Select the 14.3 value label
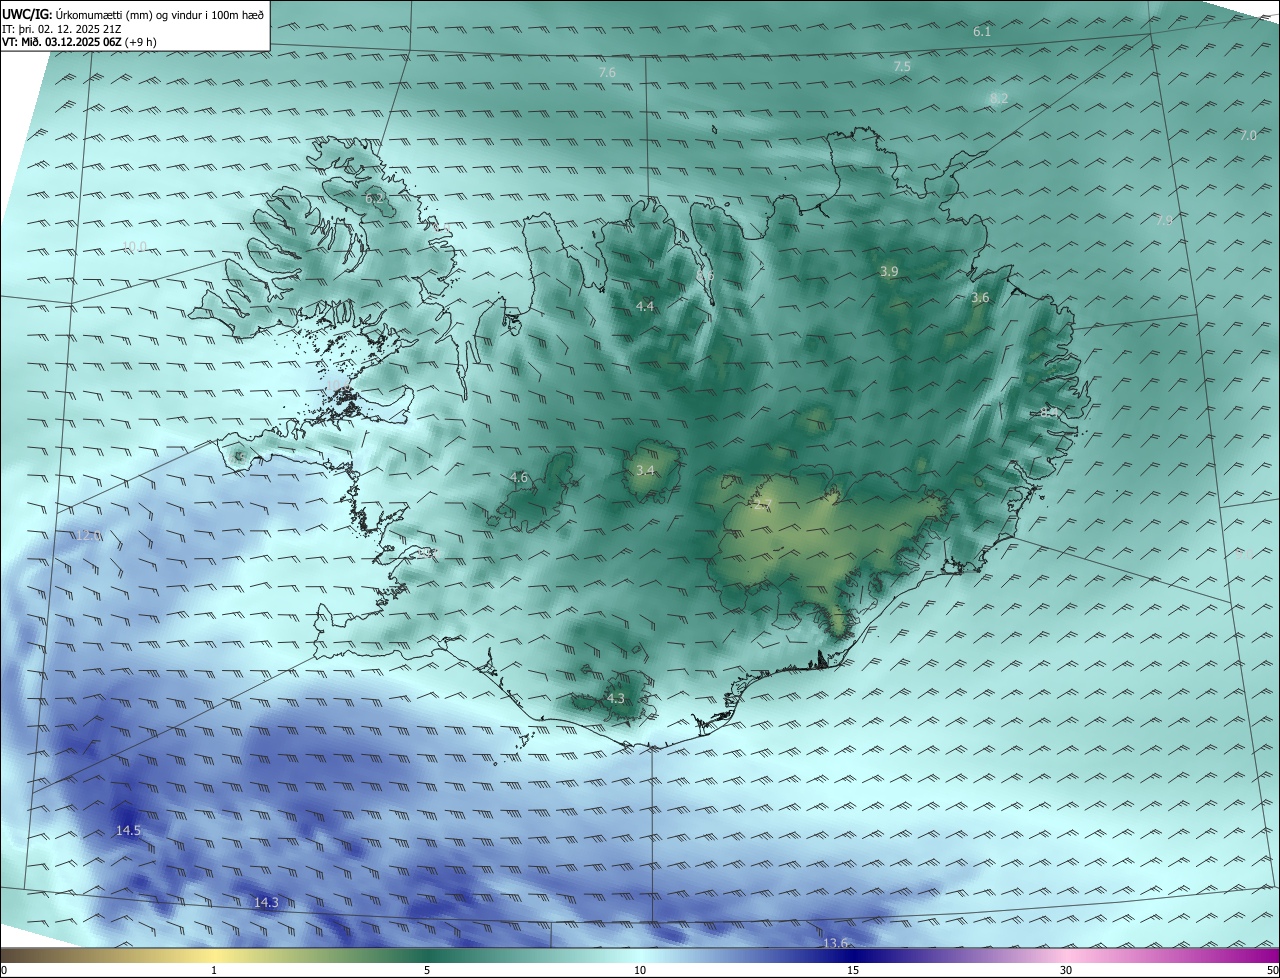Screen dimensions: 1280x978 [266, 902]
